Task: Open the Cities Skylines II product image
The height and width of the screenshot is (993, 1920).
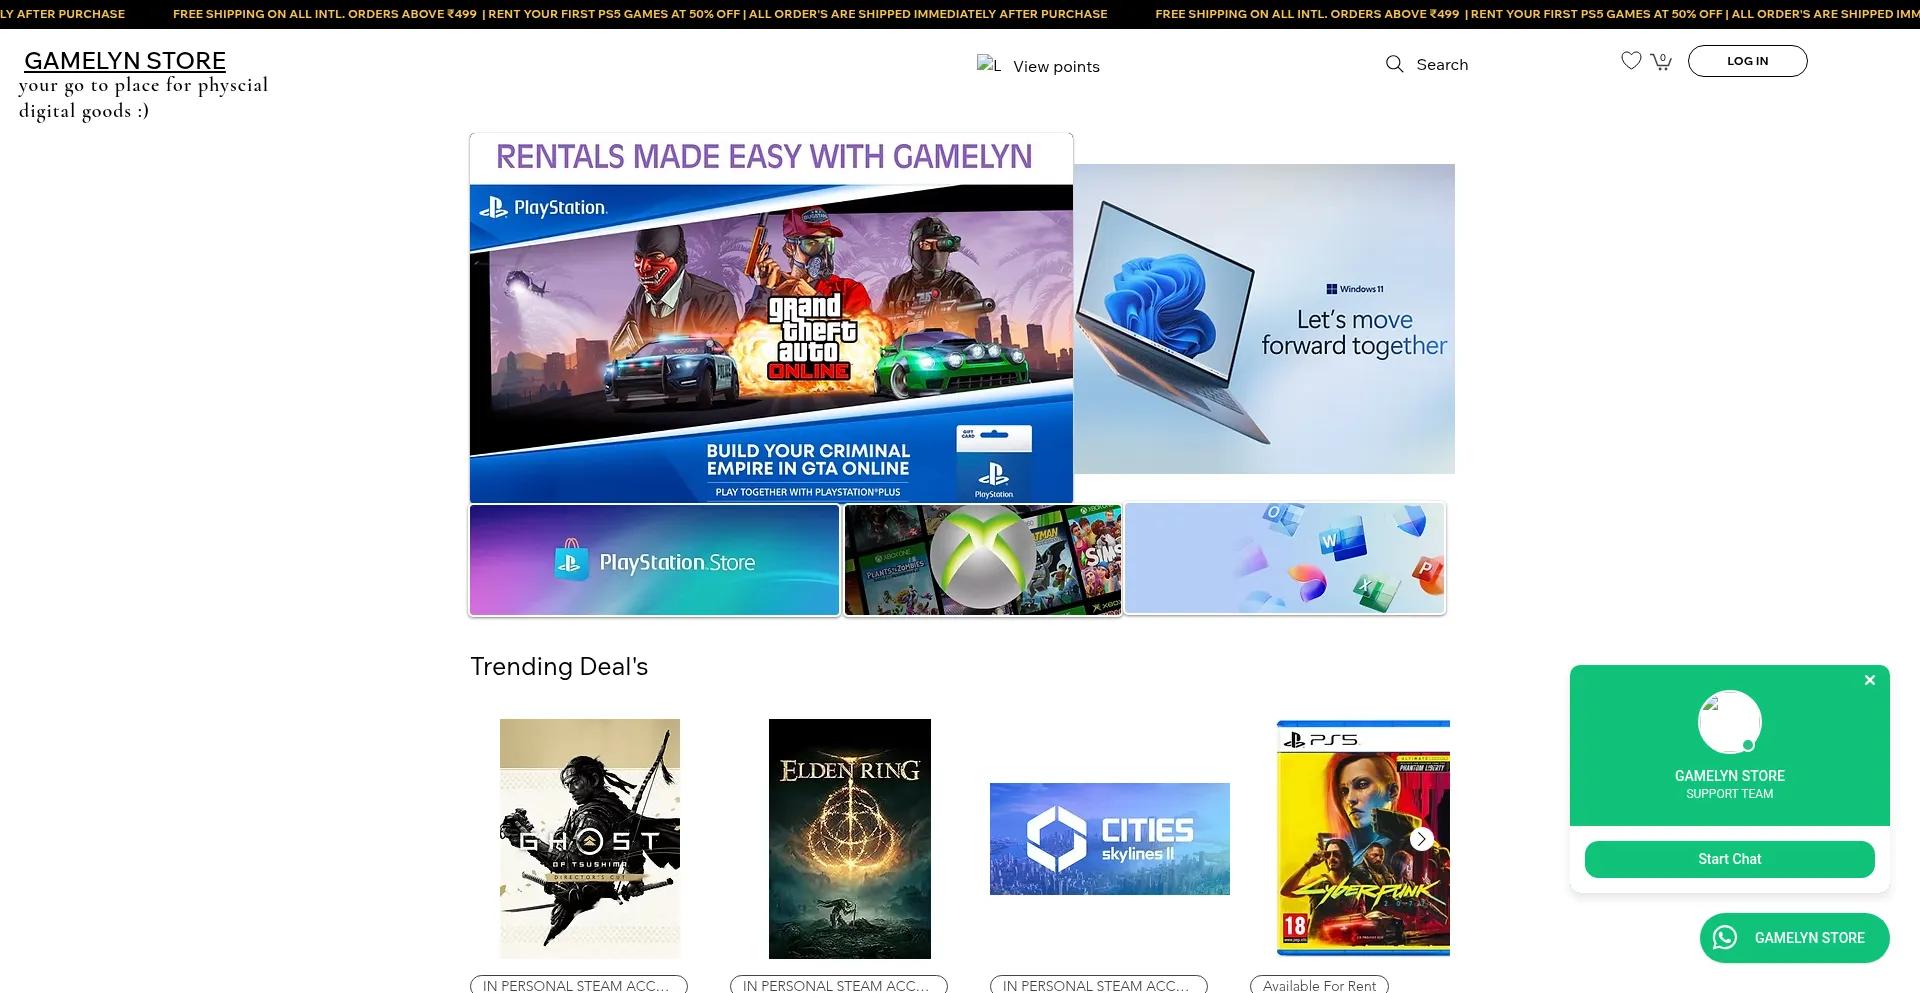Action: [1110, 839]
